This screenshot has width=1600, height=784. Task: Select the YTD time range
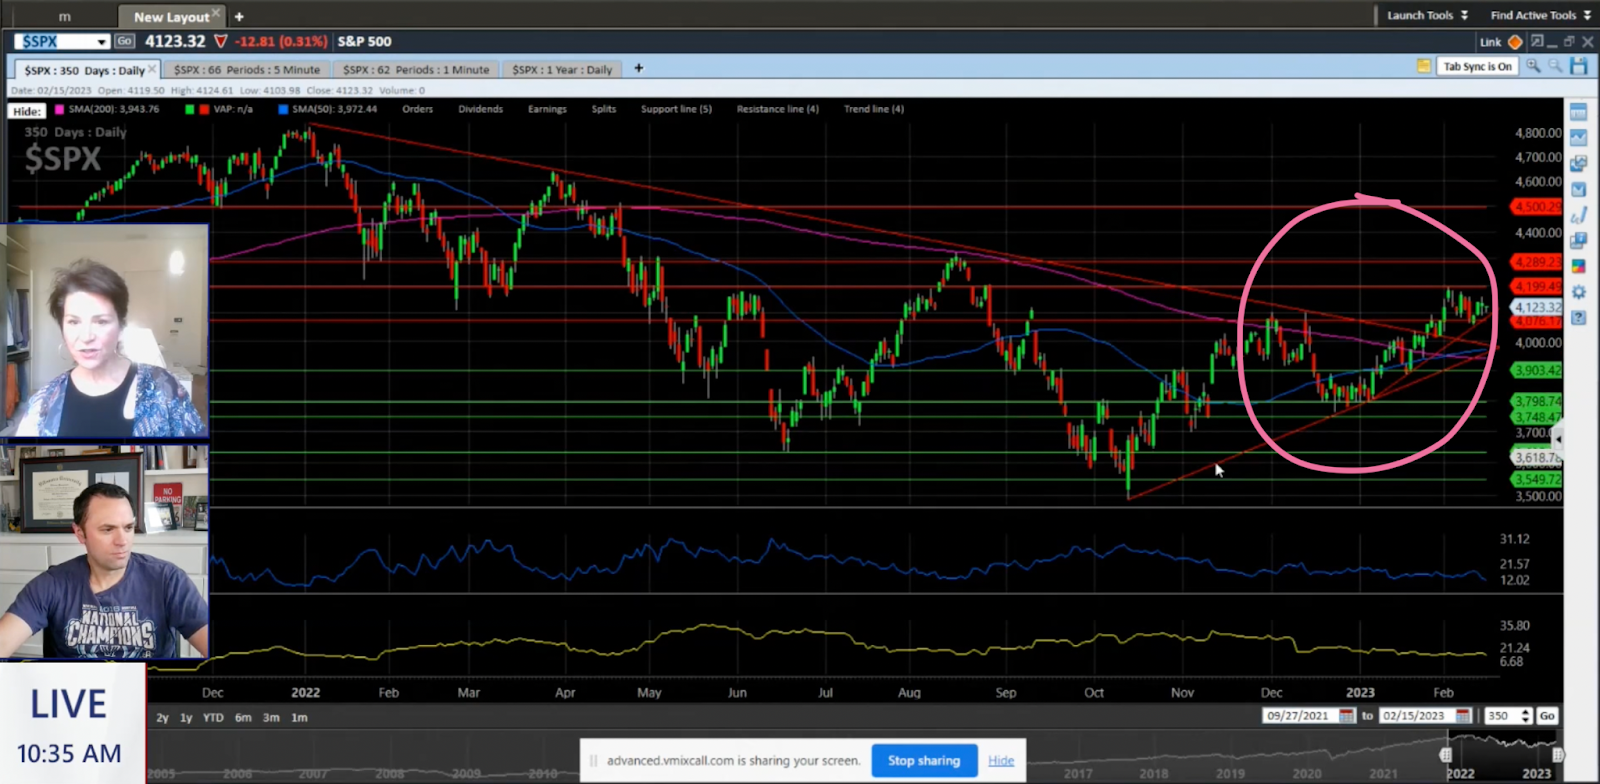213,717
